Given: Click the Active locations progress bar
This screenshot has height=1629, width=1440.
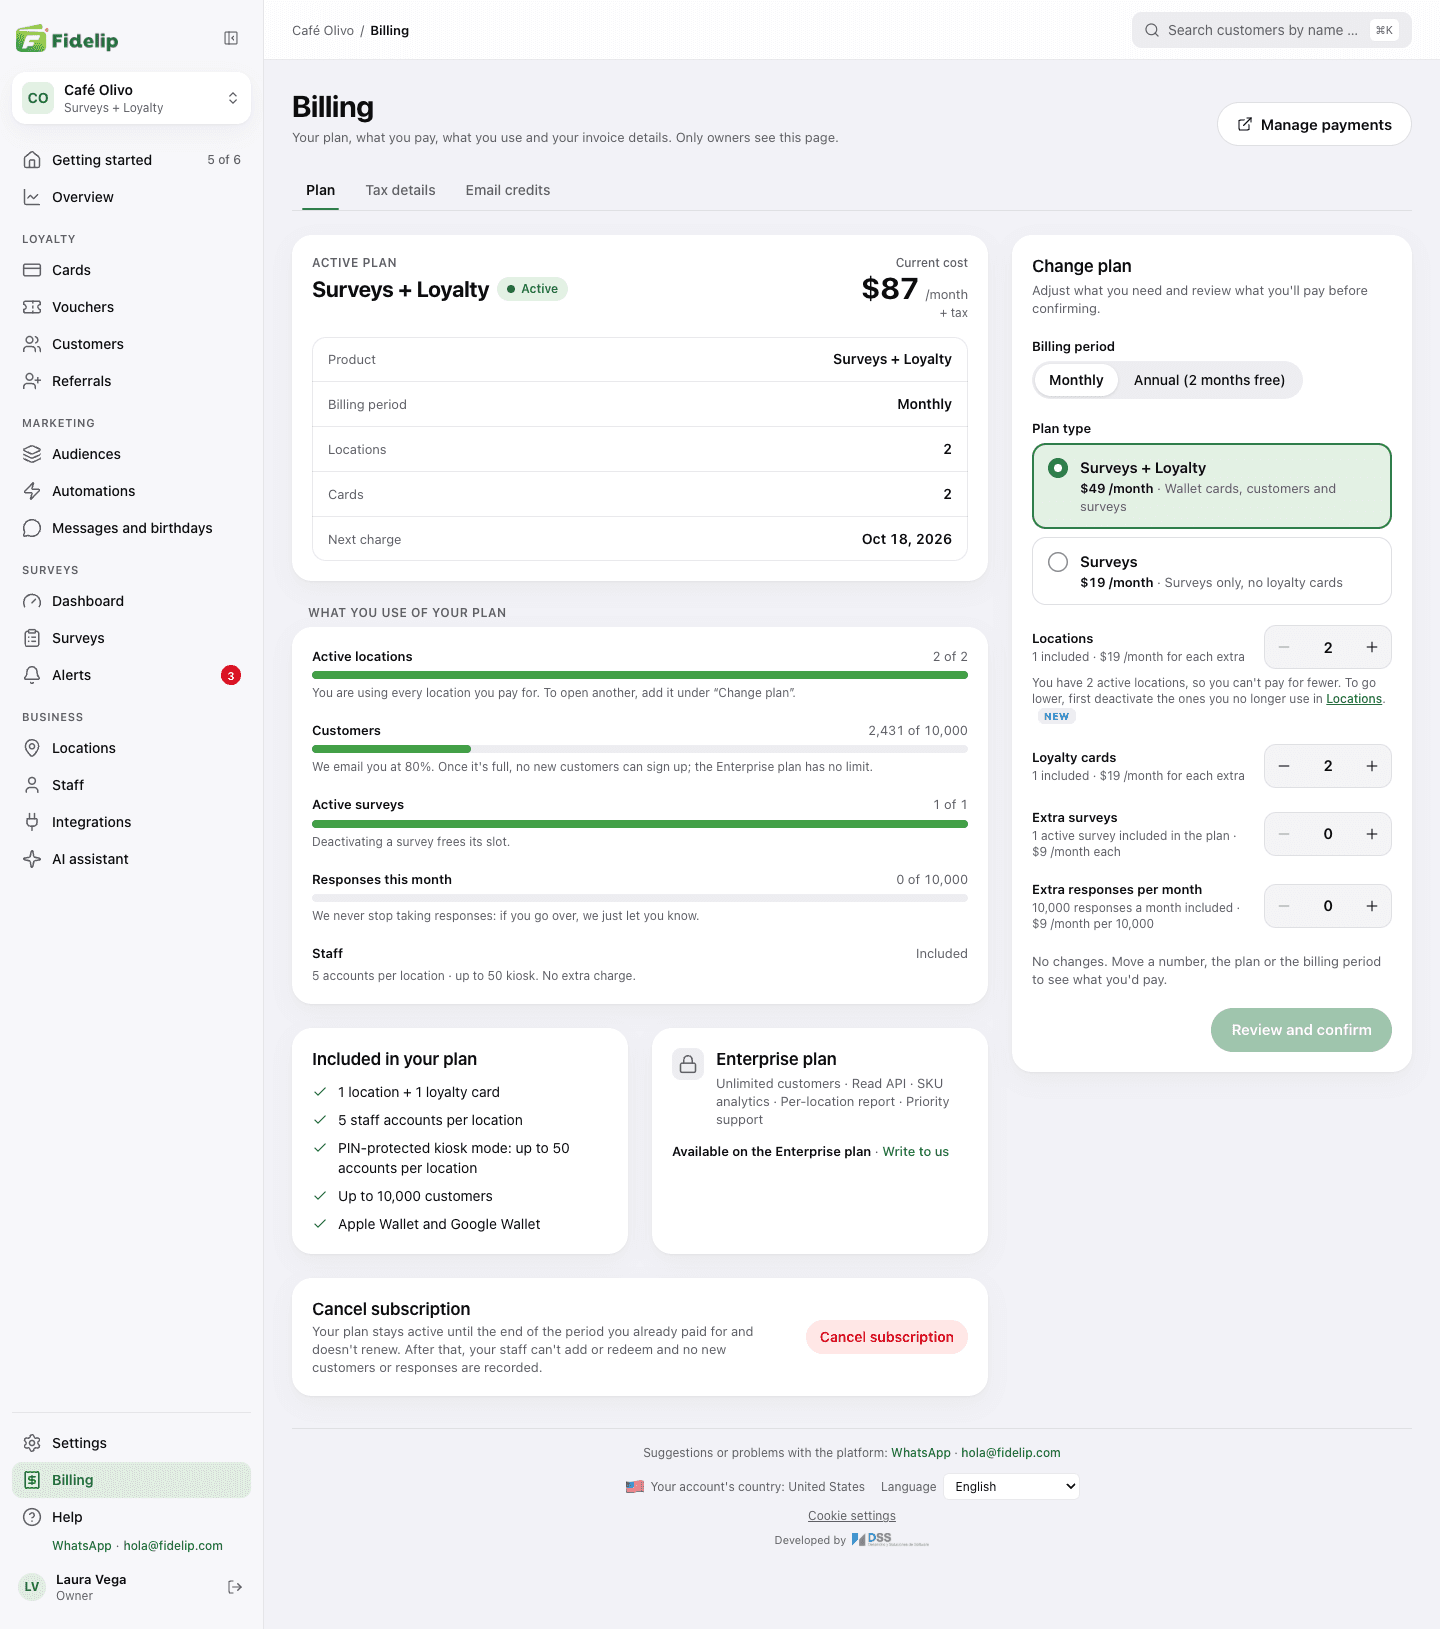Looking at the screenshot, I should pos(640,675).
